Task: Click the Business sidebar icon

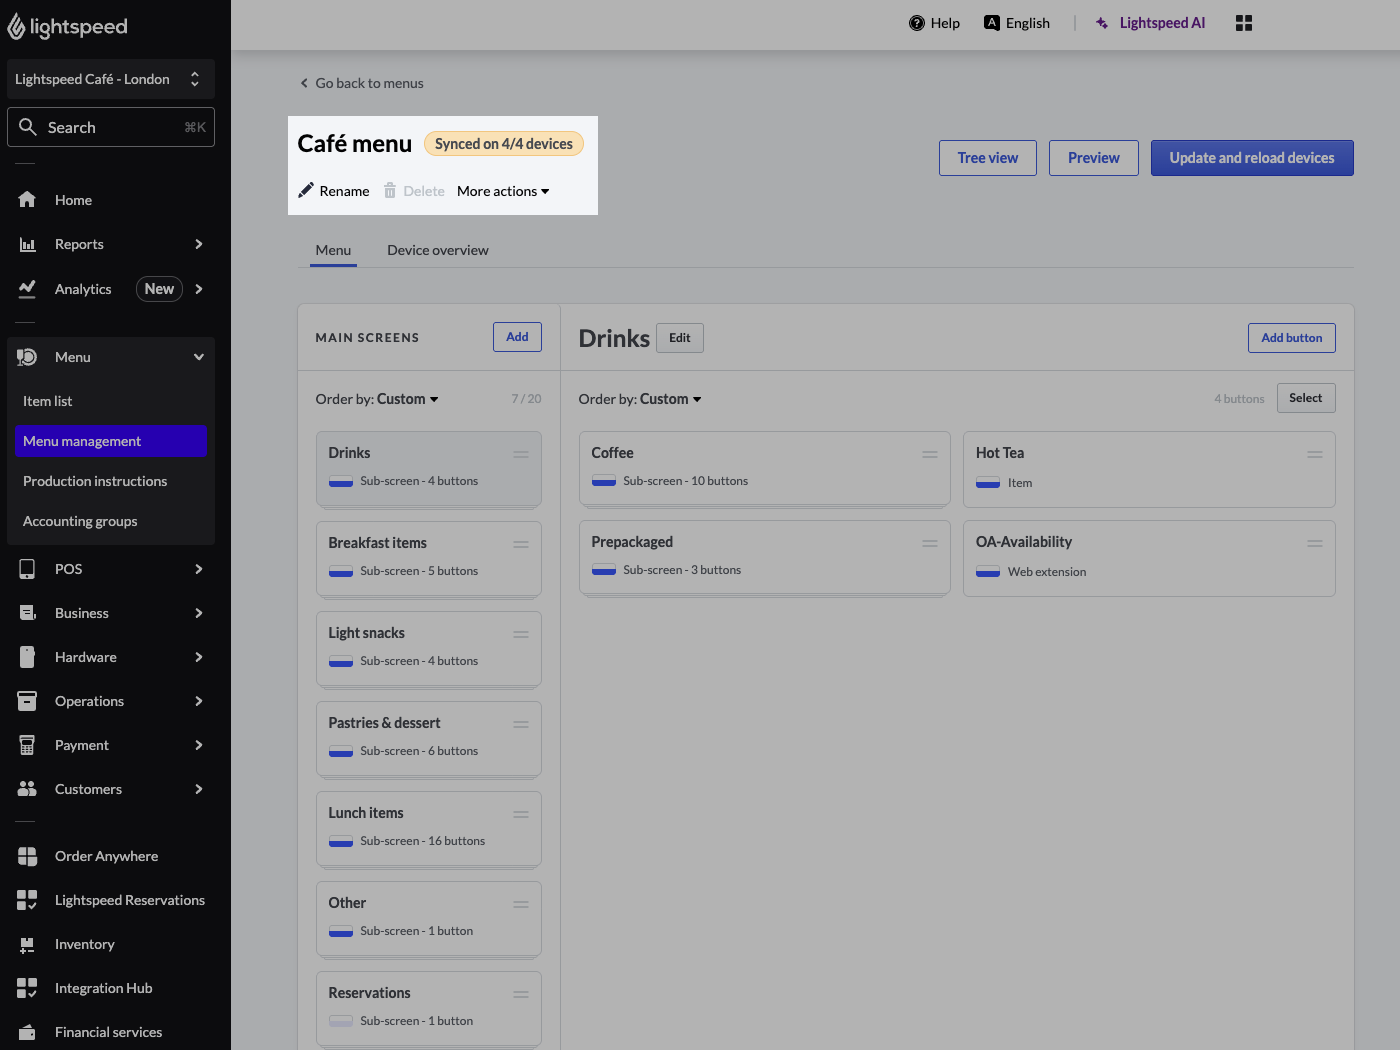Action: tap(27, 613)
